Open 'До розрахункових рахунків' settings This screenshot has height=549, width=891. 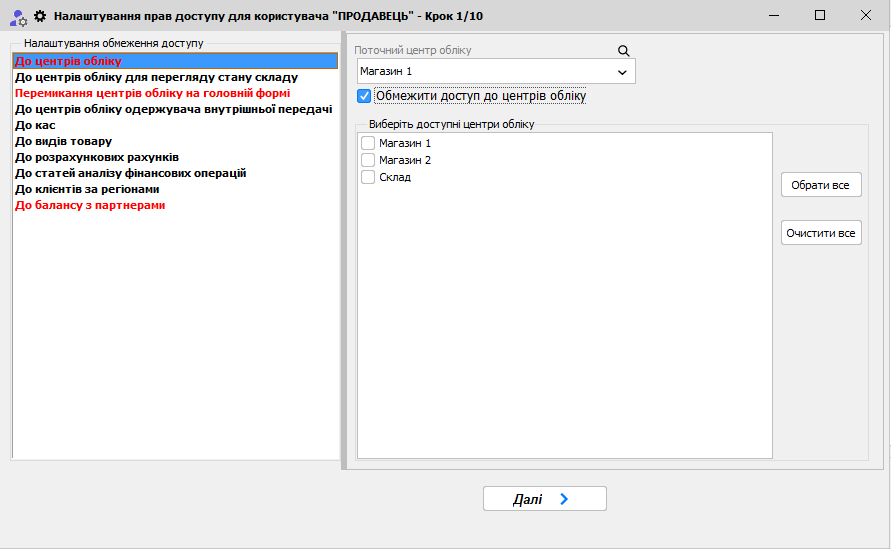point(97,157)
